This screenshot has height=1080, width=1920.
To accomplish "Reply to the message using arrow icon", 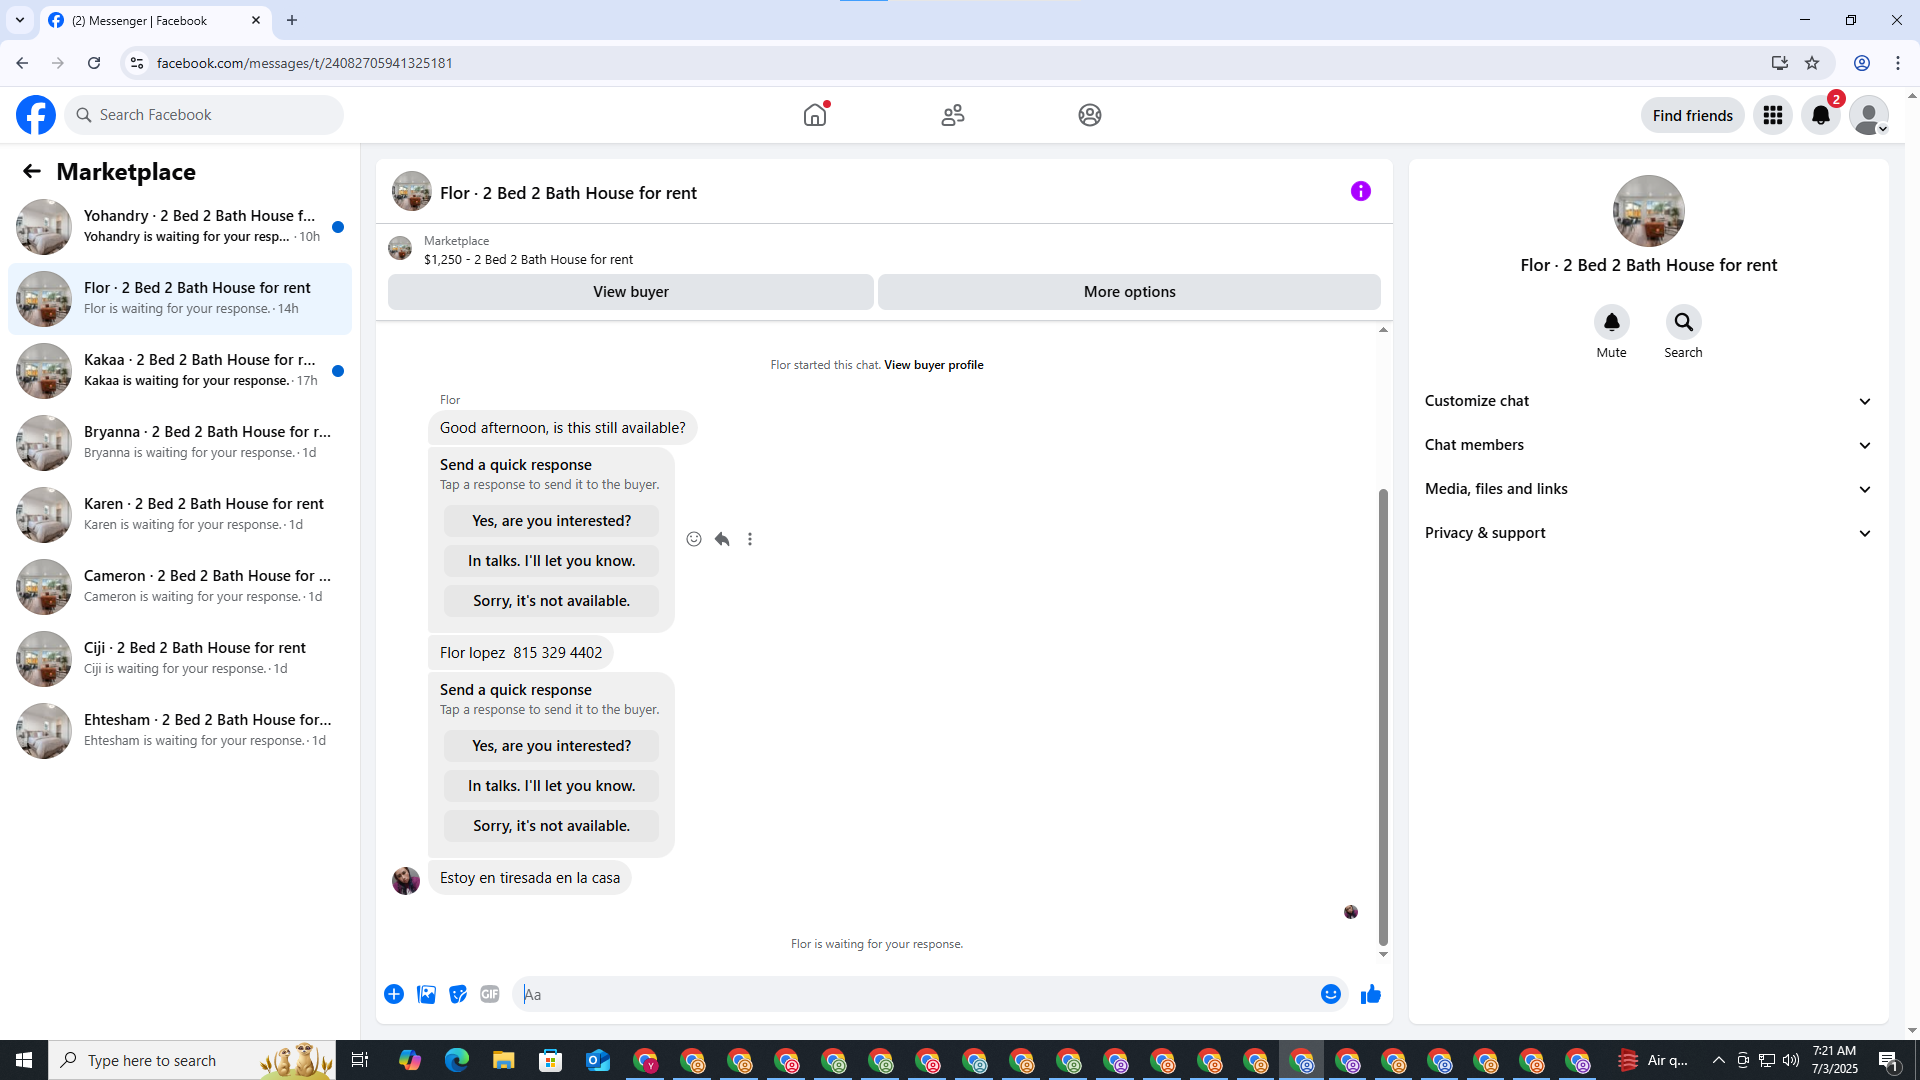I will click(722, 539).
